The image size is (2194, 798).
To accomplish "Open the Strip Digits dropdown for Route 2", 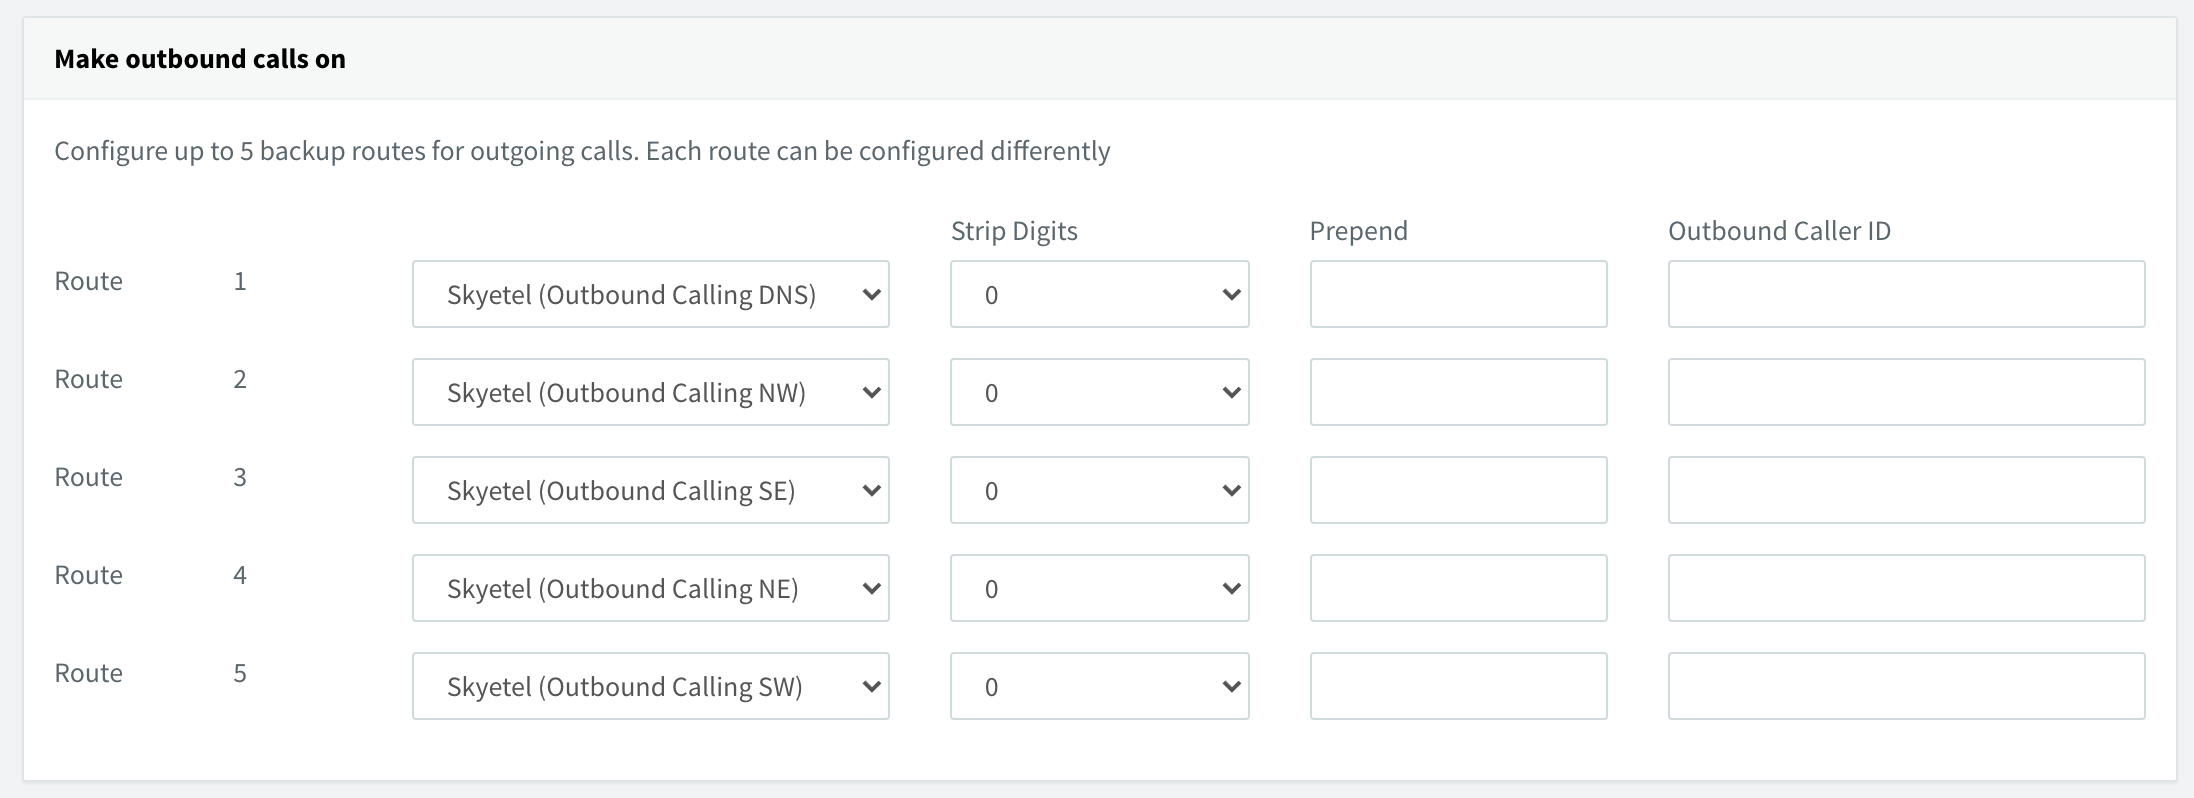I will click(1100, 392).
